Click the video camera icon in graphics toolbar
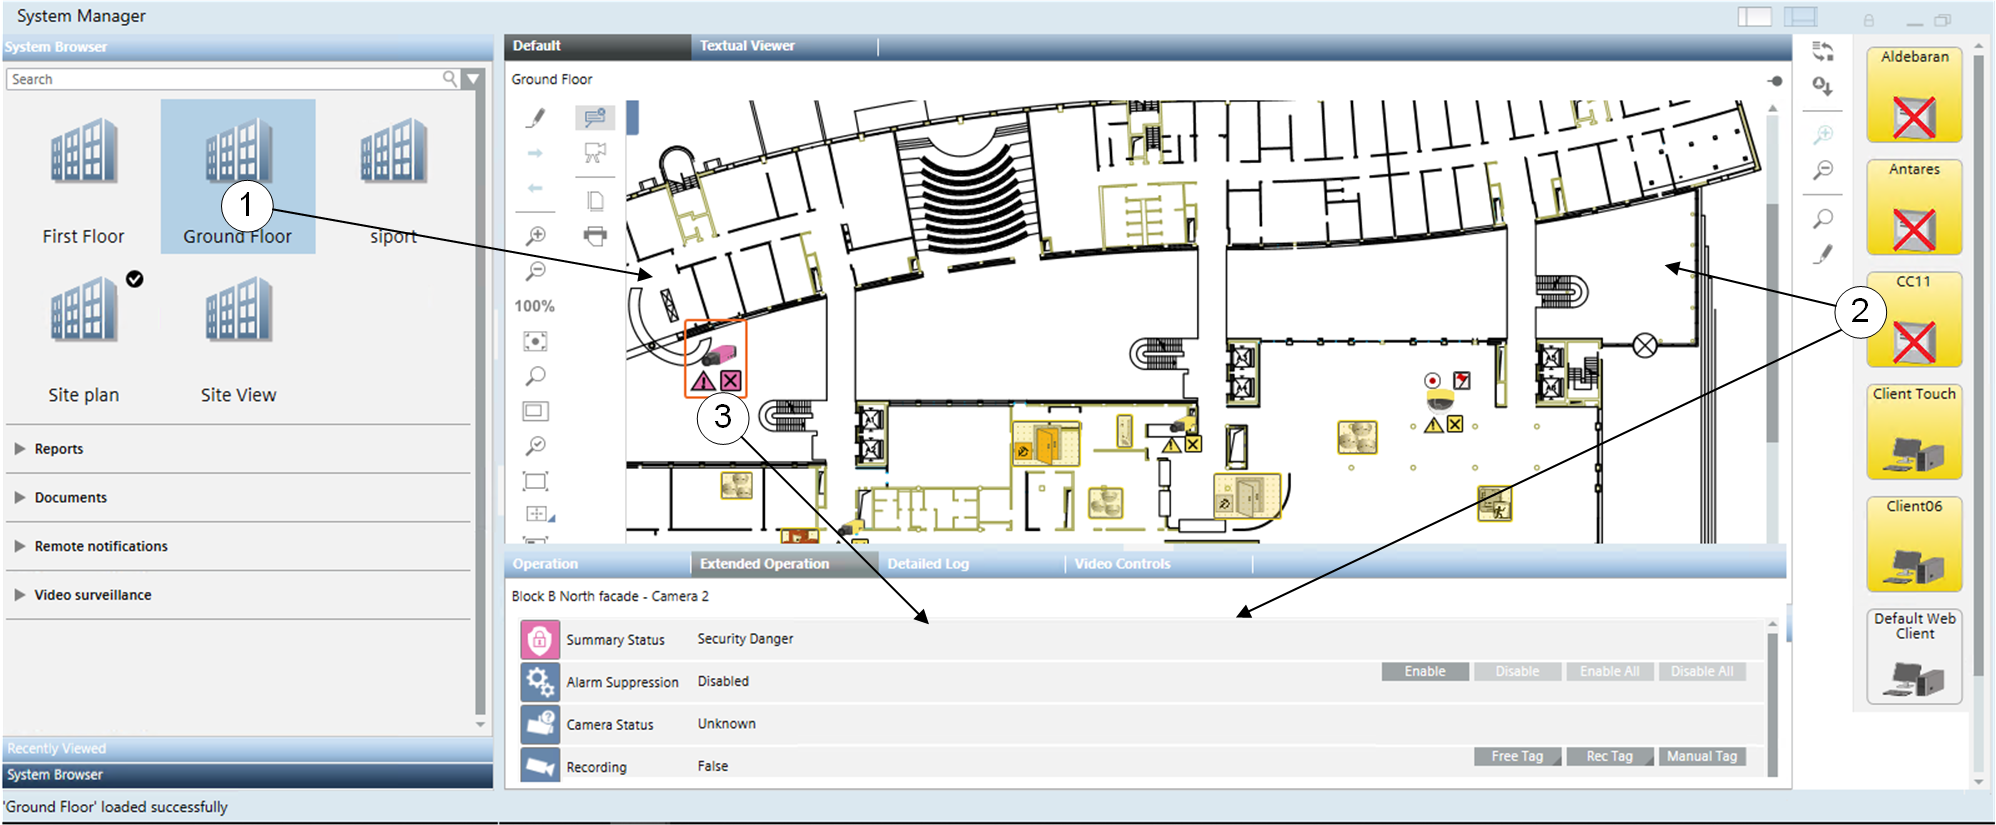This screenshot has width=1996, height=825. tap(595, 153)
